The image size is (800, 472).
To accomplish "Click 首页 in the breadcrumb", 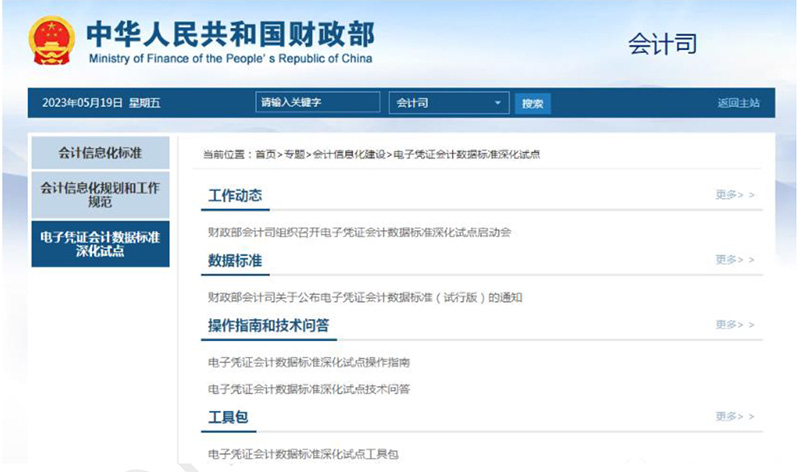I will [x=265, y=154].
